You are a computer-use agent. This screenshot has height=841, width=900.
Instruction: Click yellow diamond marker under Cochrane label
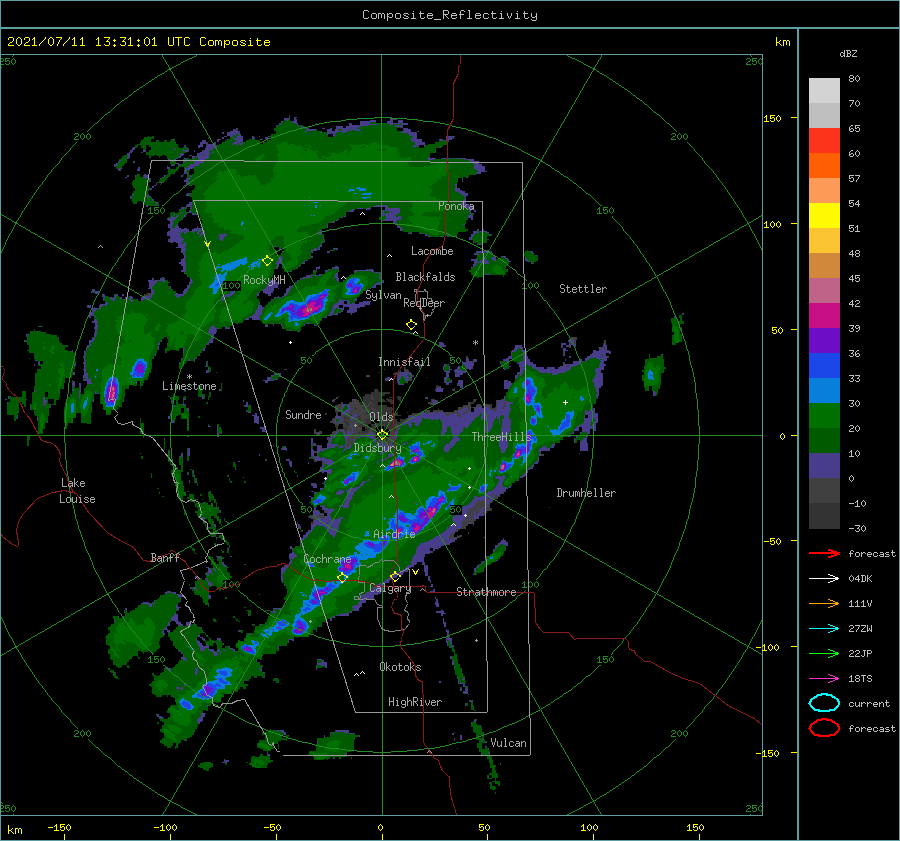click(342, 578)
